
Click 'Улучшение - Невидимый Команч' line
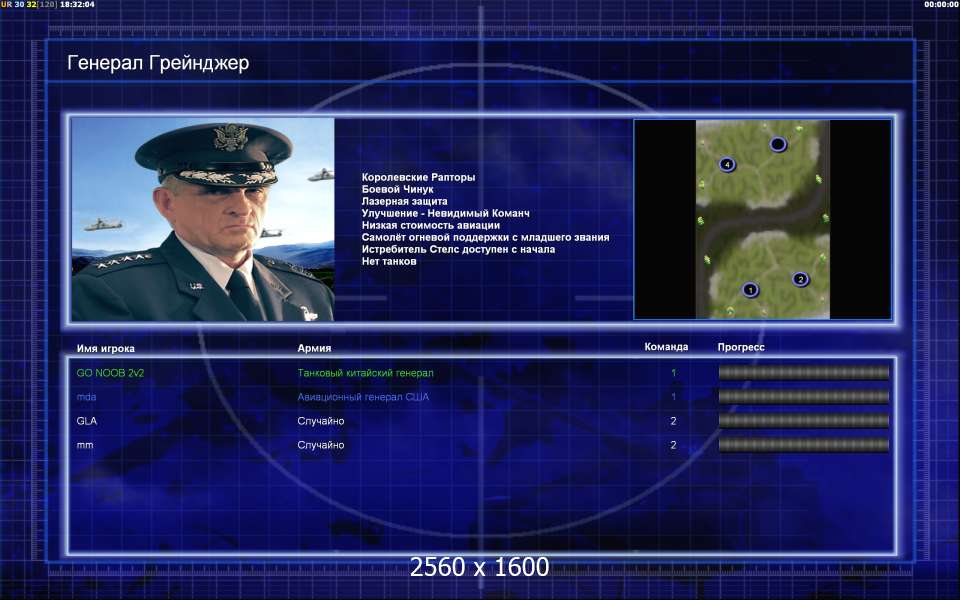pyautogui.click(x=446, y=213)
